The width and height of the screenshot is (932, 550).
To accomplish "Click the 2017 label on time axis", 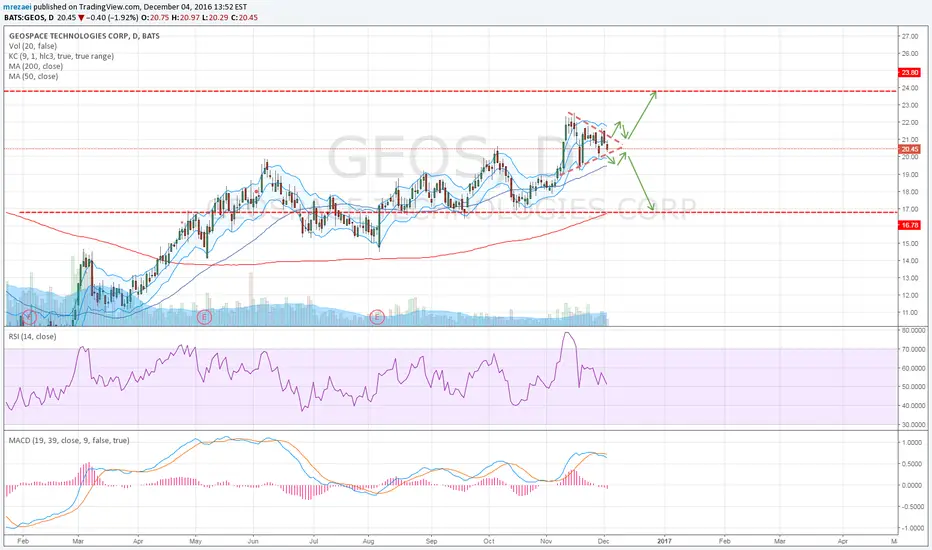I will [664, 542].
